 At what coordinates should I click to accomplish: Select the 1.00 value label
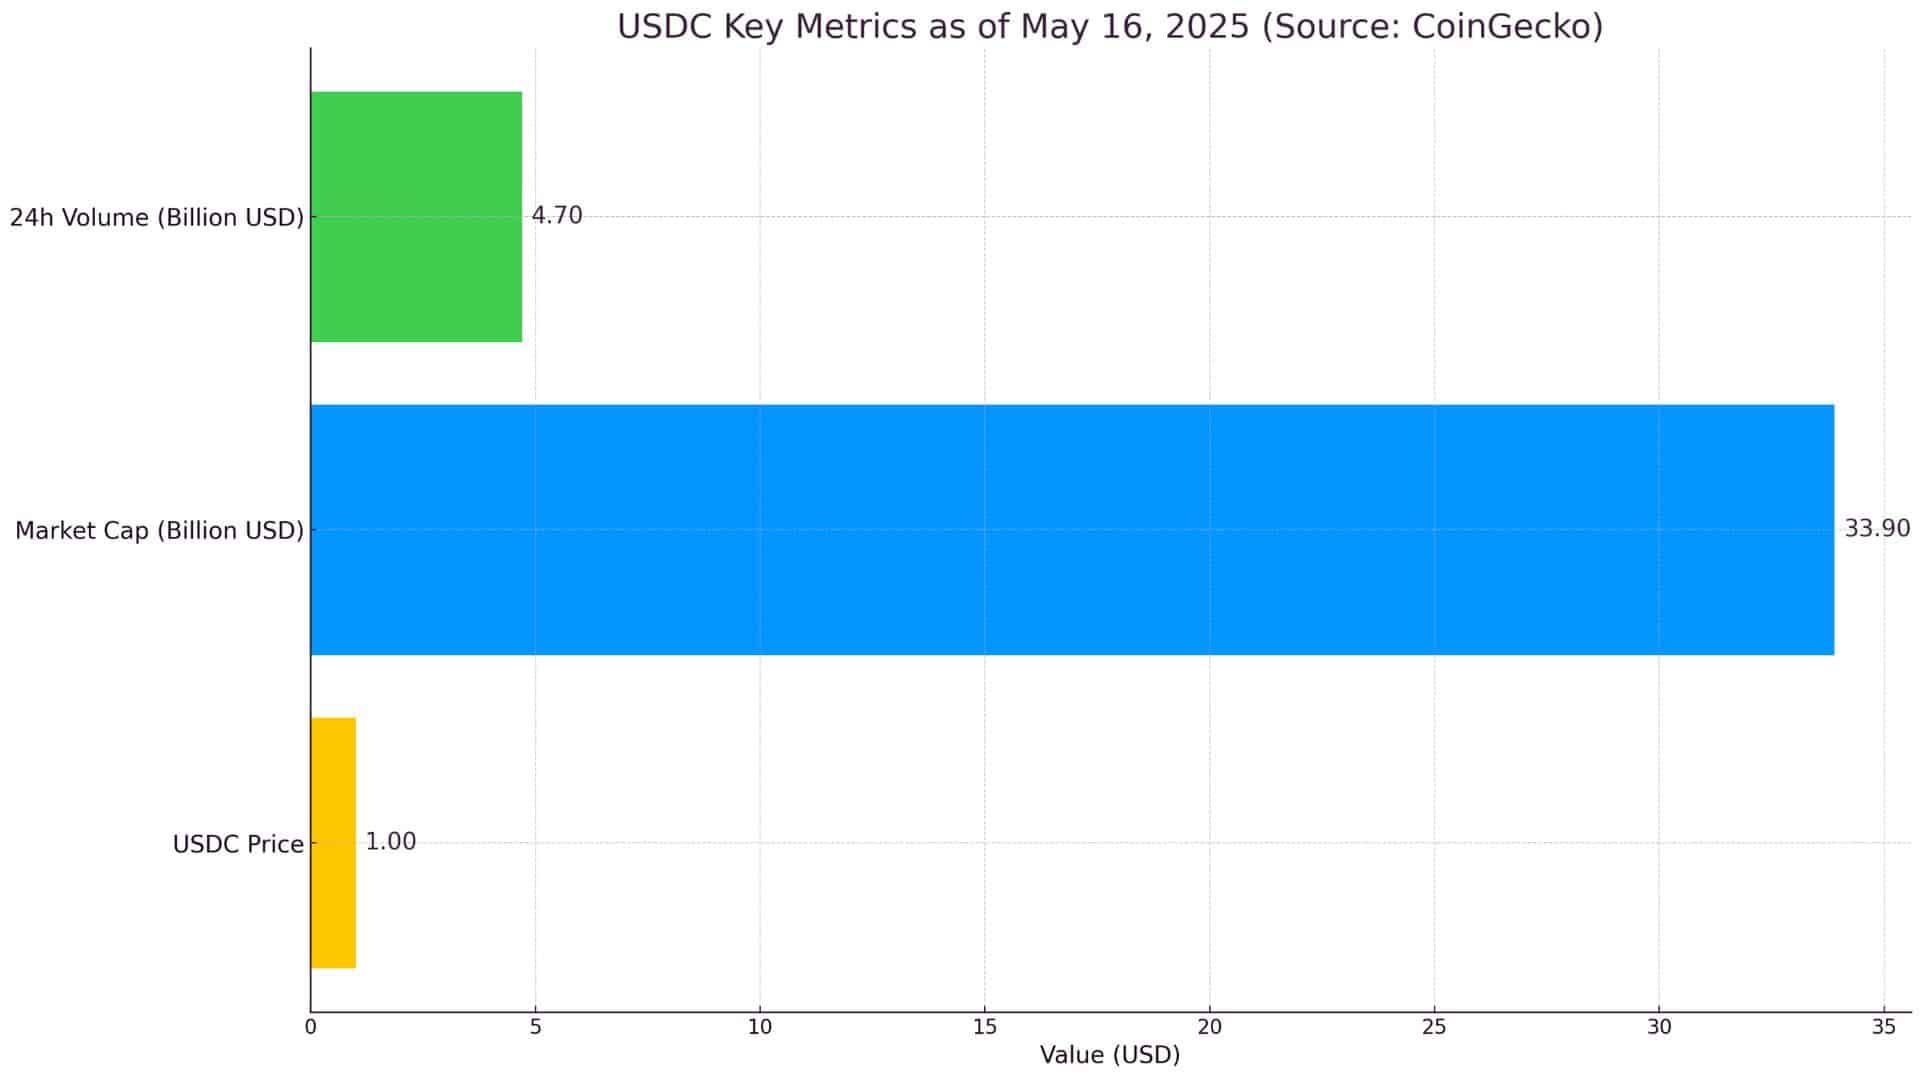tap(390, 842)
